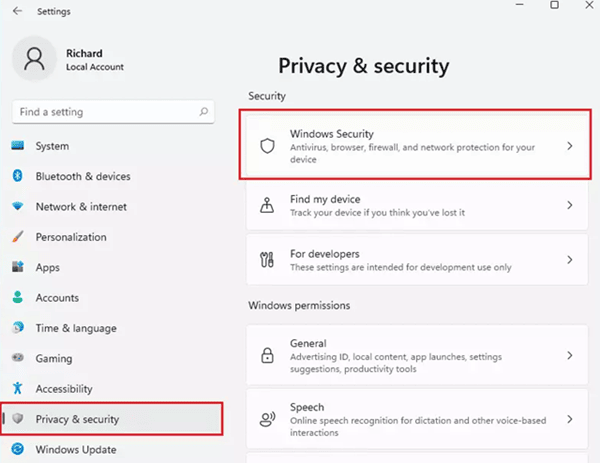Click the Personalization paintbrush icon

[x=17, y=237]
